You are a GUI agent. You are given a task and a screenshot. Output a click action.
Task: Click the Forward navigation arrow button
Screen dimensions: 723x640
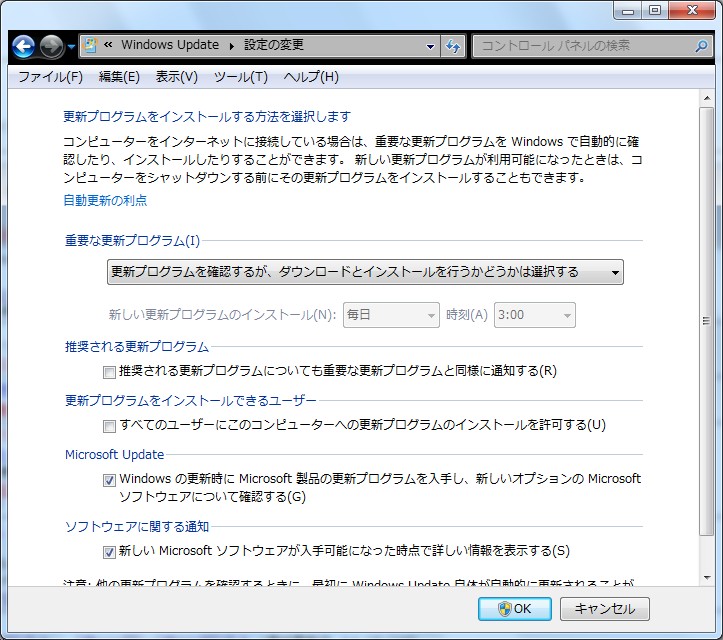tap(51, 46)
